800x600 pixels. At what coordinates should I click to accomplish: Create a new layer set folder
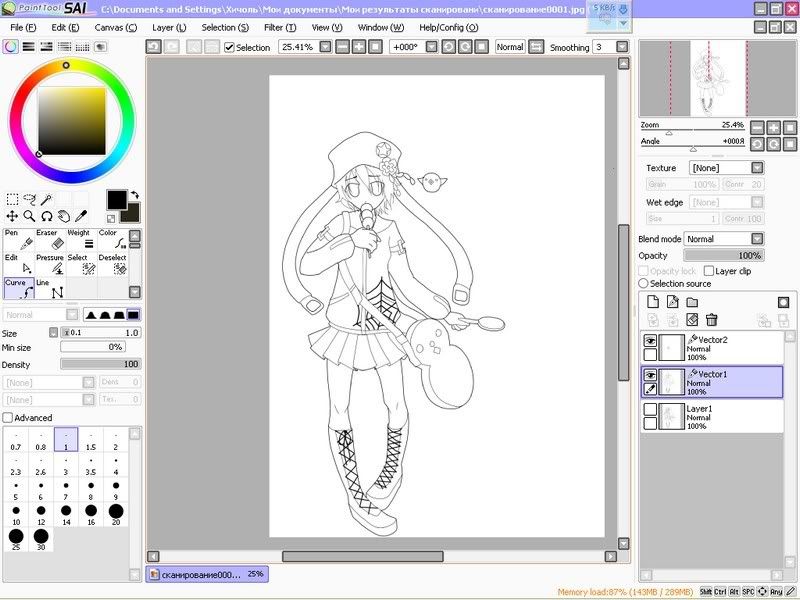[x=692, y=302]
